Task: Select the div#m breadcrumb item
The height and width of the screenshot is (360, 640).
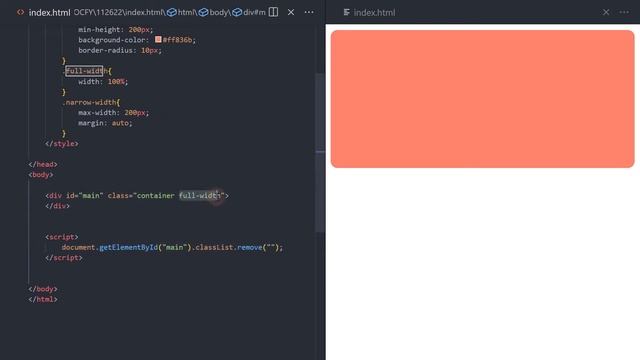Action: (x=249, y=13)
